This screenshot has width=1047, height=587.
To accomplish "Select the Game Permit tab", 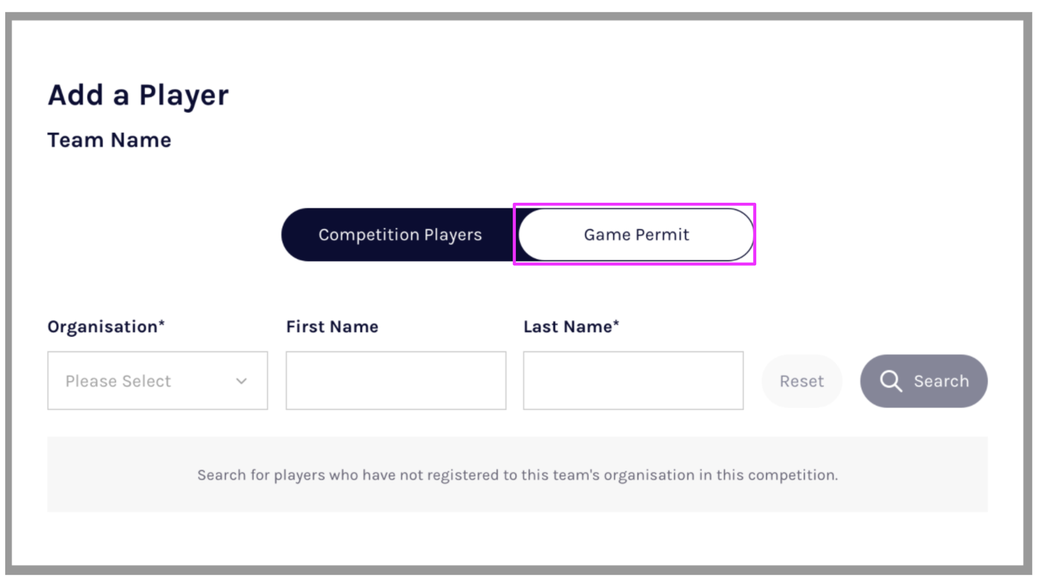I will click(636, 235).
